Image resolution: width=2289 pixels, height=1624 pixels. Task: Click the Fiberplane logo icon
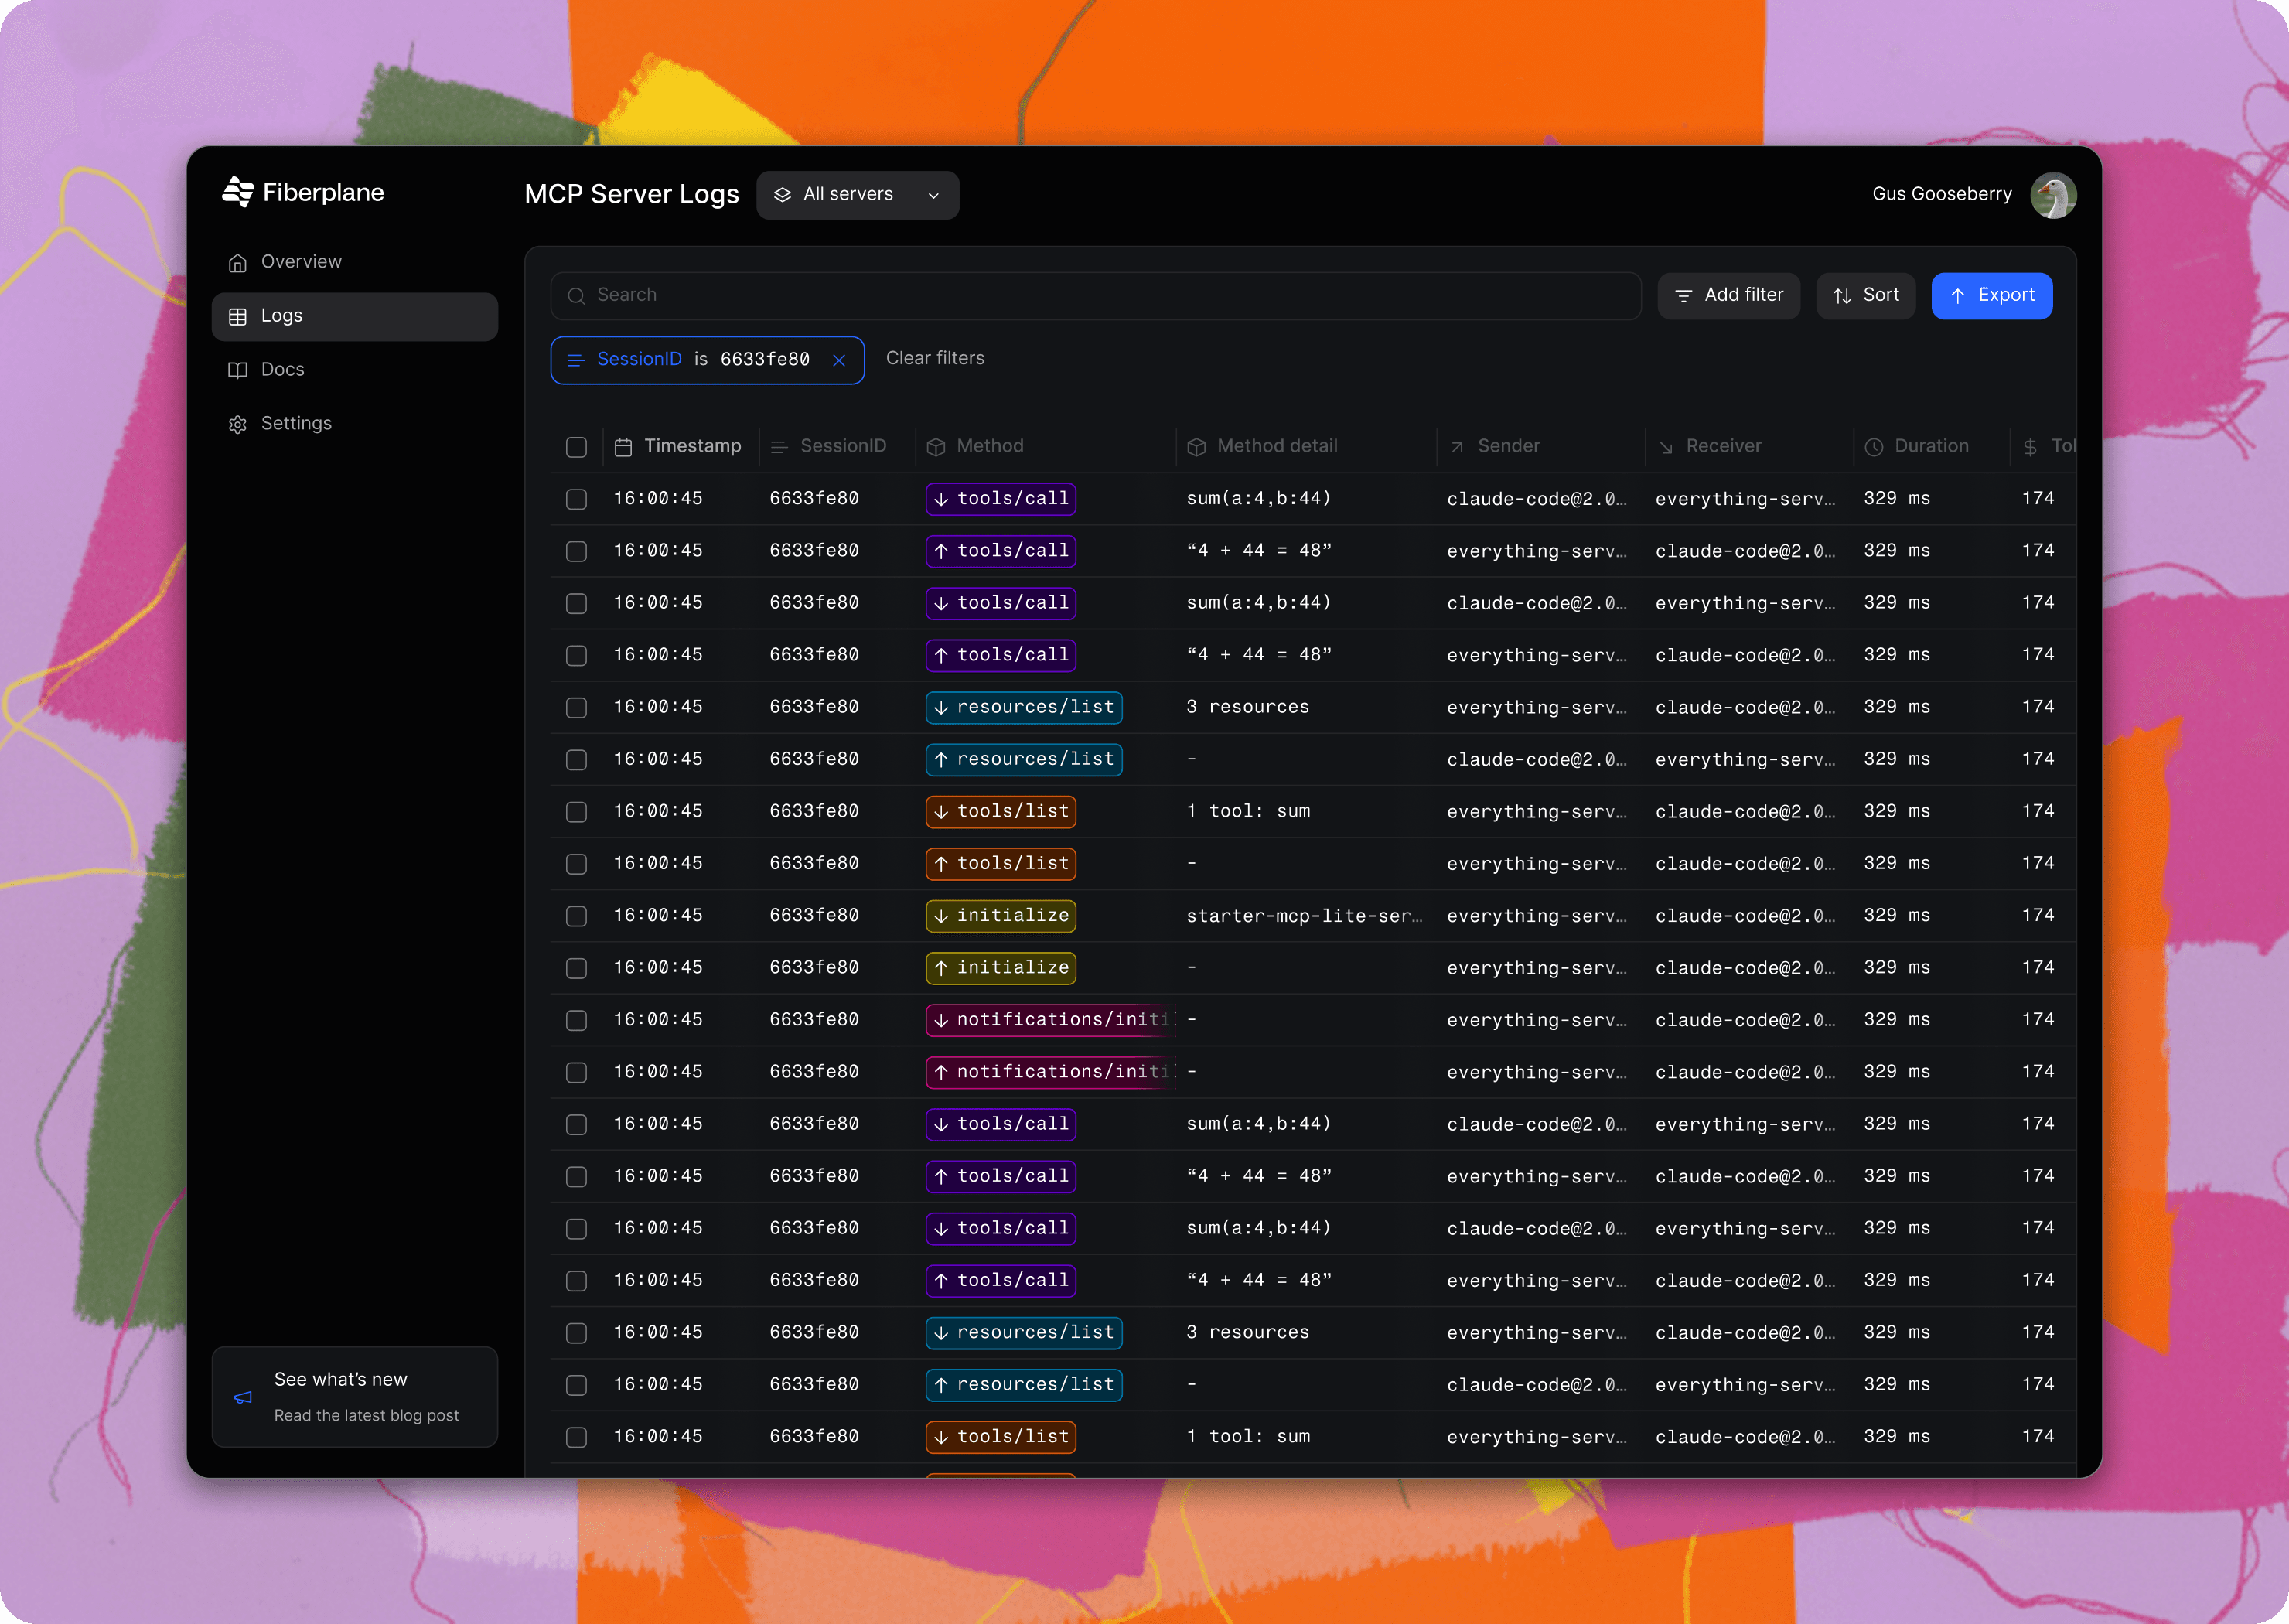[238, 192]
